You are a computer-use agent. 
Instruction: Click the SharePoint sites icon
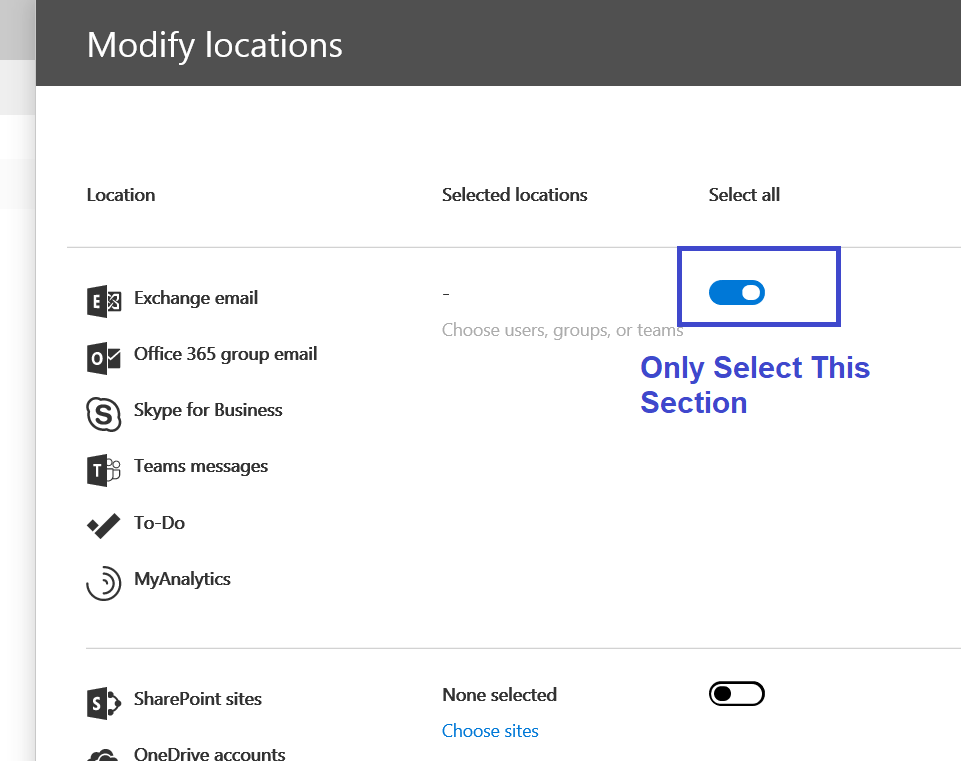coord(104,703)
